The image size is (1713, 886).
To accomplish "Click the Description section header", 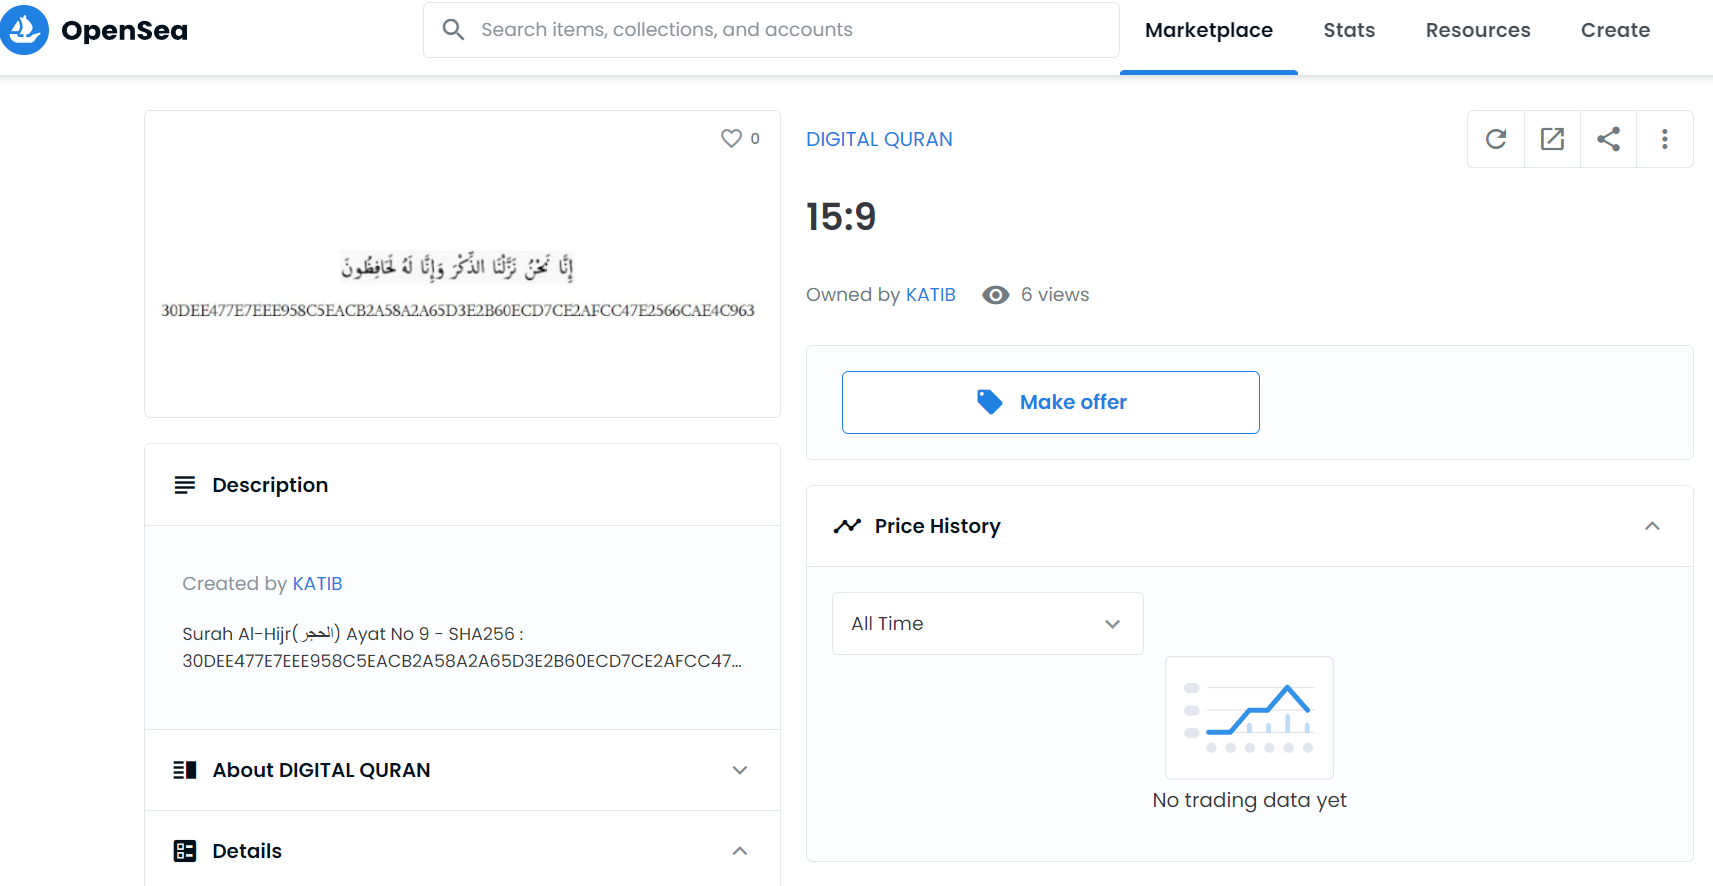I will point(462,485).
